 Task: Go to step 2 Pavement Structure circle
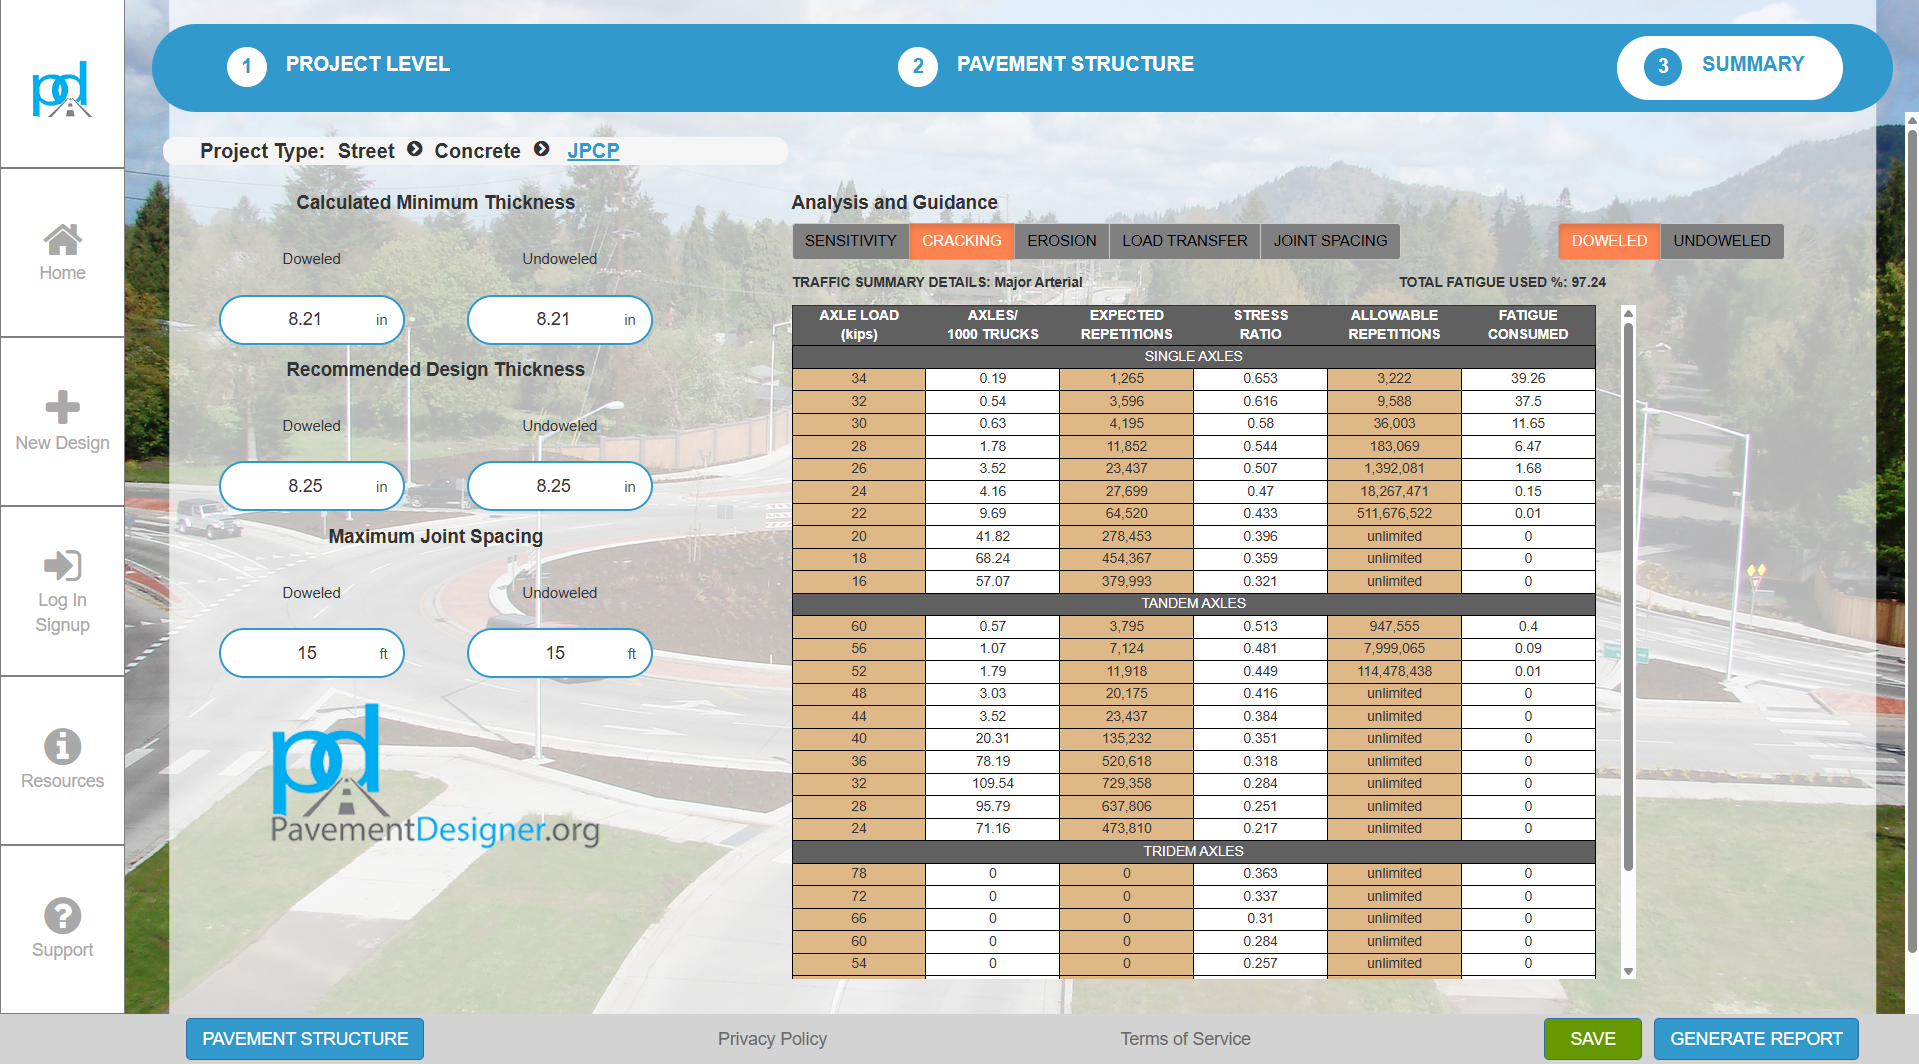pos(917,67)
